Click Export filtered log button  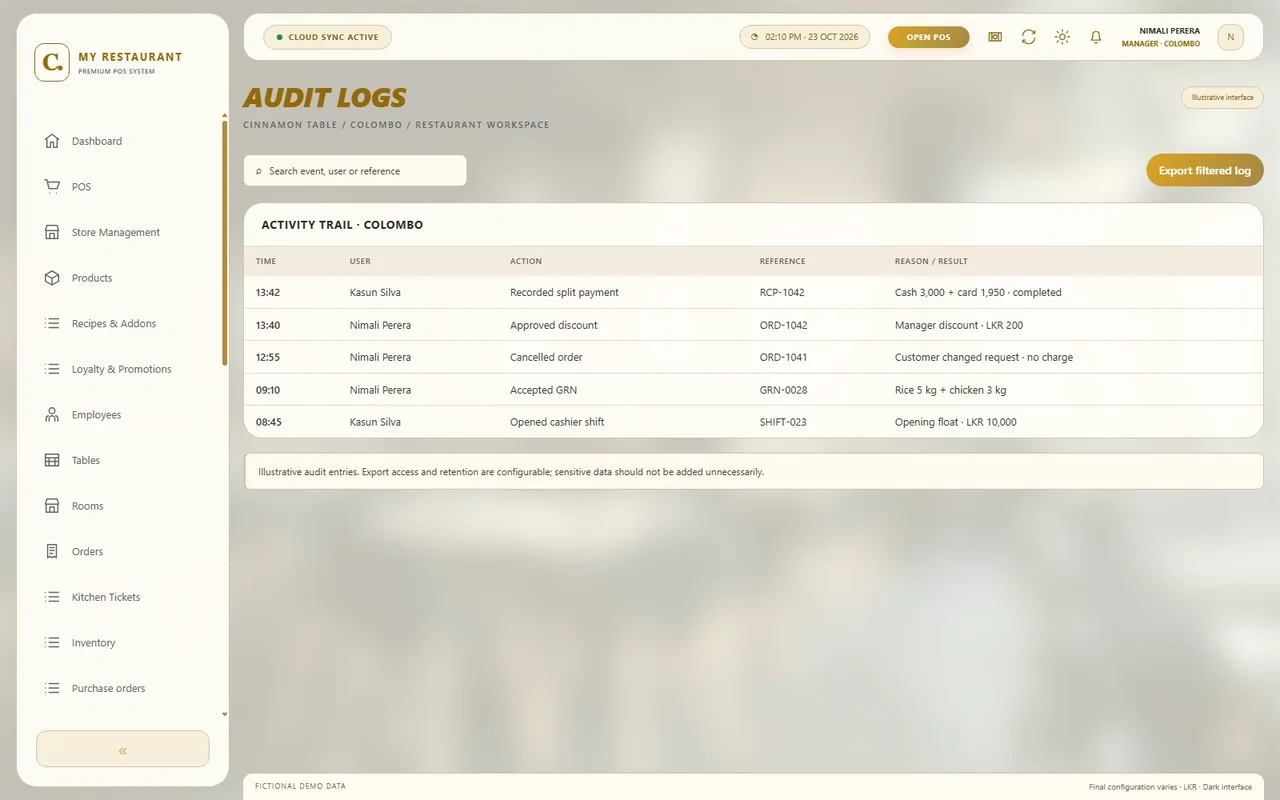pos(1204,170)
